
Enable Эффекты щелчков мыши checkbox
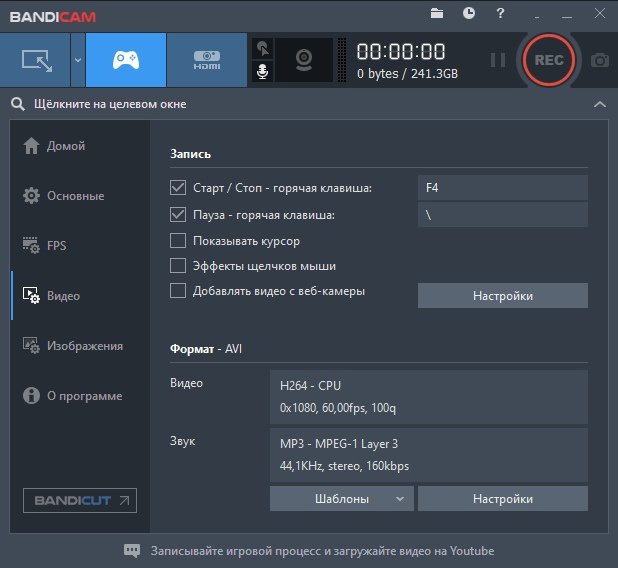178,266
